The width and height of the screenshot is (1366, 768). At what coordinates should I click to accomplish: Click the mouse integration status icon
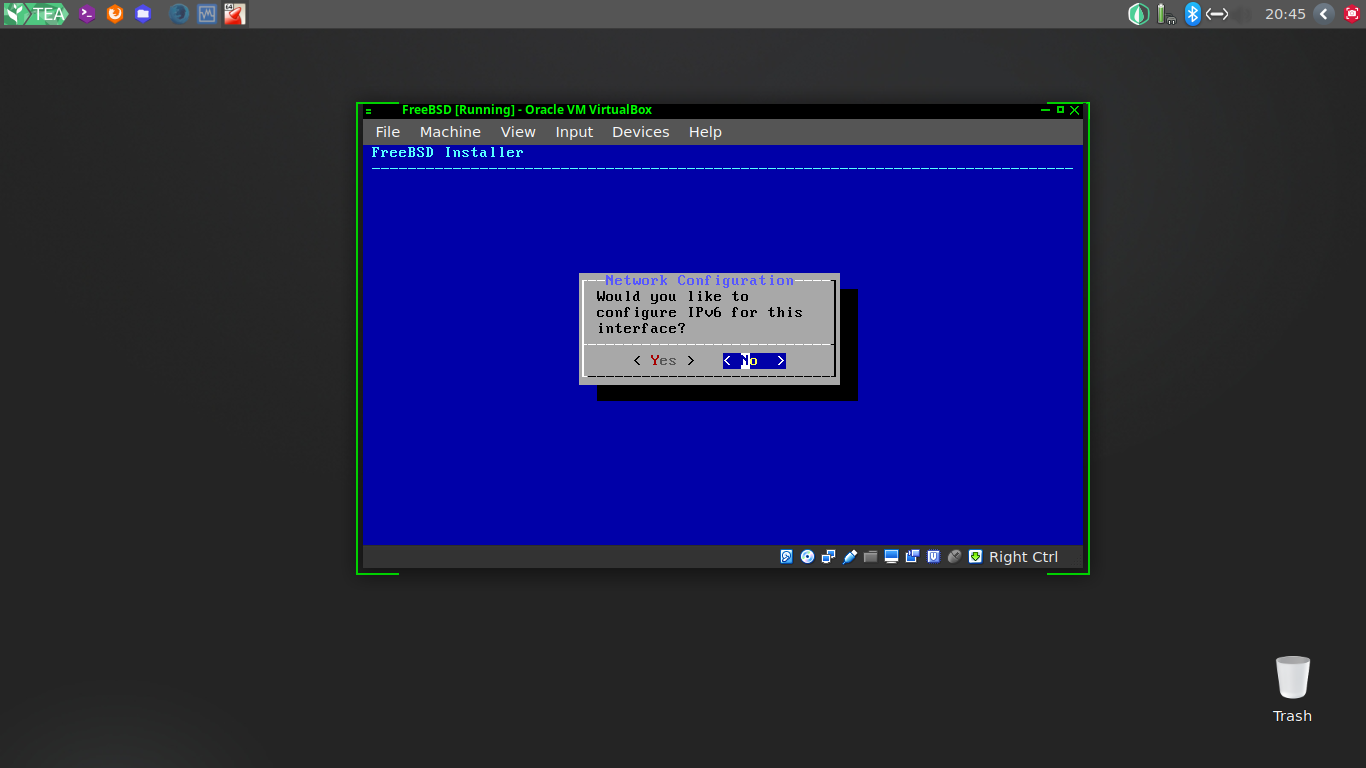tap(954, 557)
